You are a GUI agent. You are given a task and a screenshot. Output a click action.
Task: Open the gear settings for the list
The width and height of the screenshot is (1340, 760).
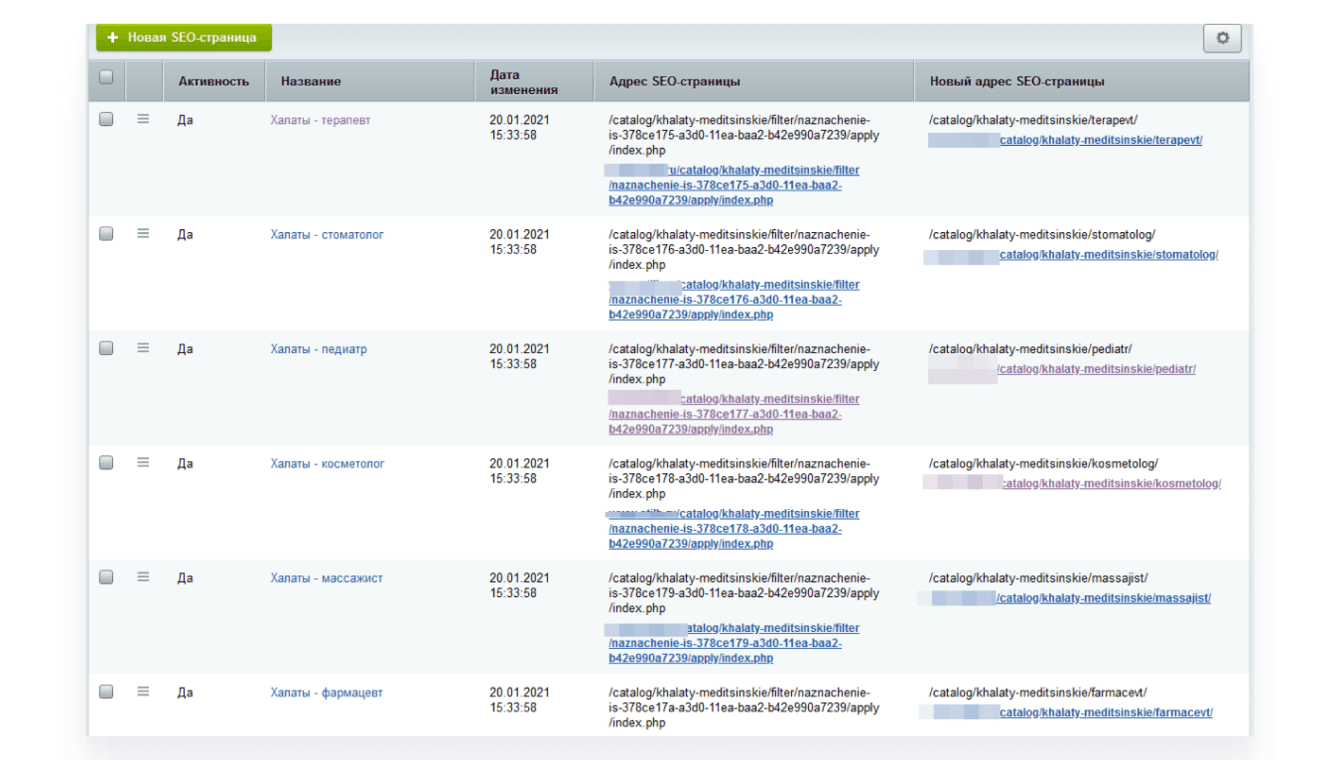click(1222, 38)
